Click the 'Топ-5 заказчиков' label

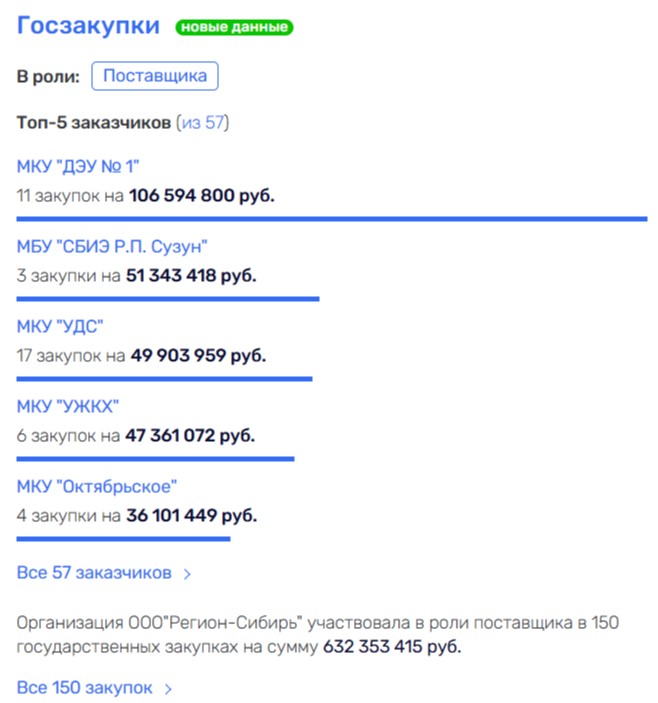94,122
